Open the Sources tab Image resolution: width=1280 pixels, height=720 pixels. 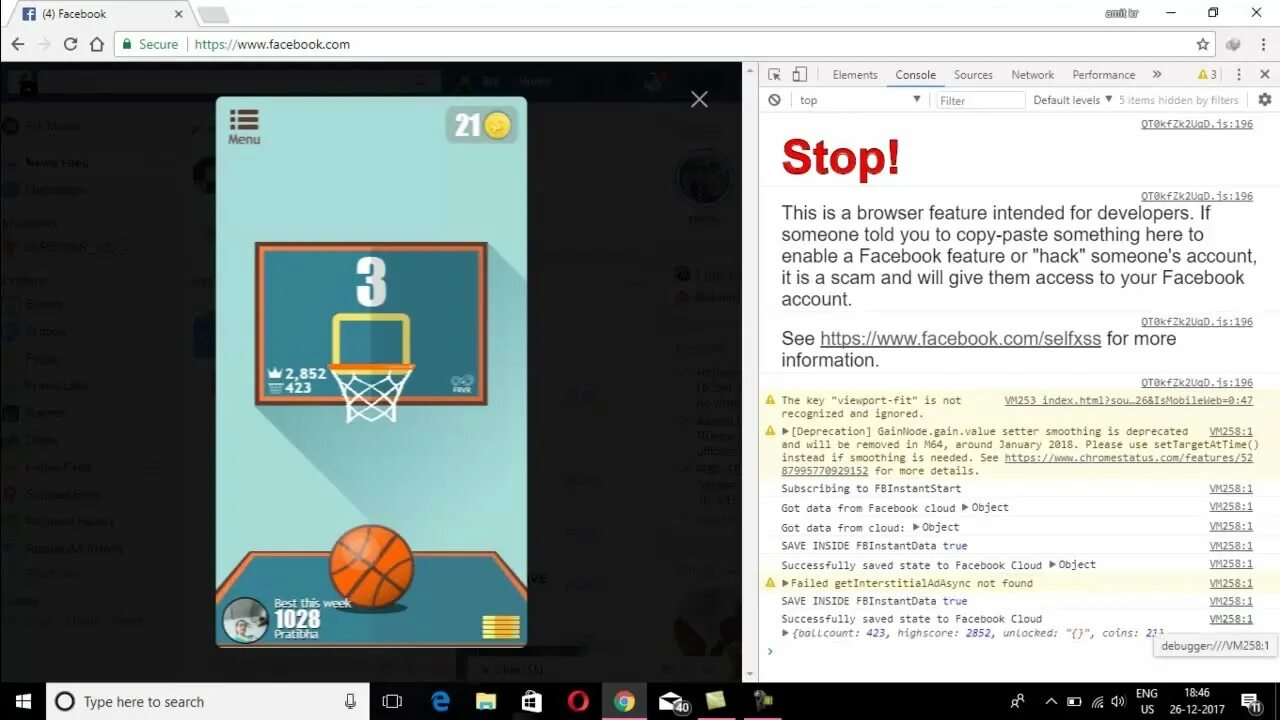click(x=973, y=75)
